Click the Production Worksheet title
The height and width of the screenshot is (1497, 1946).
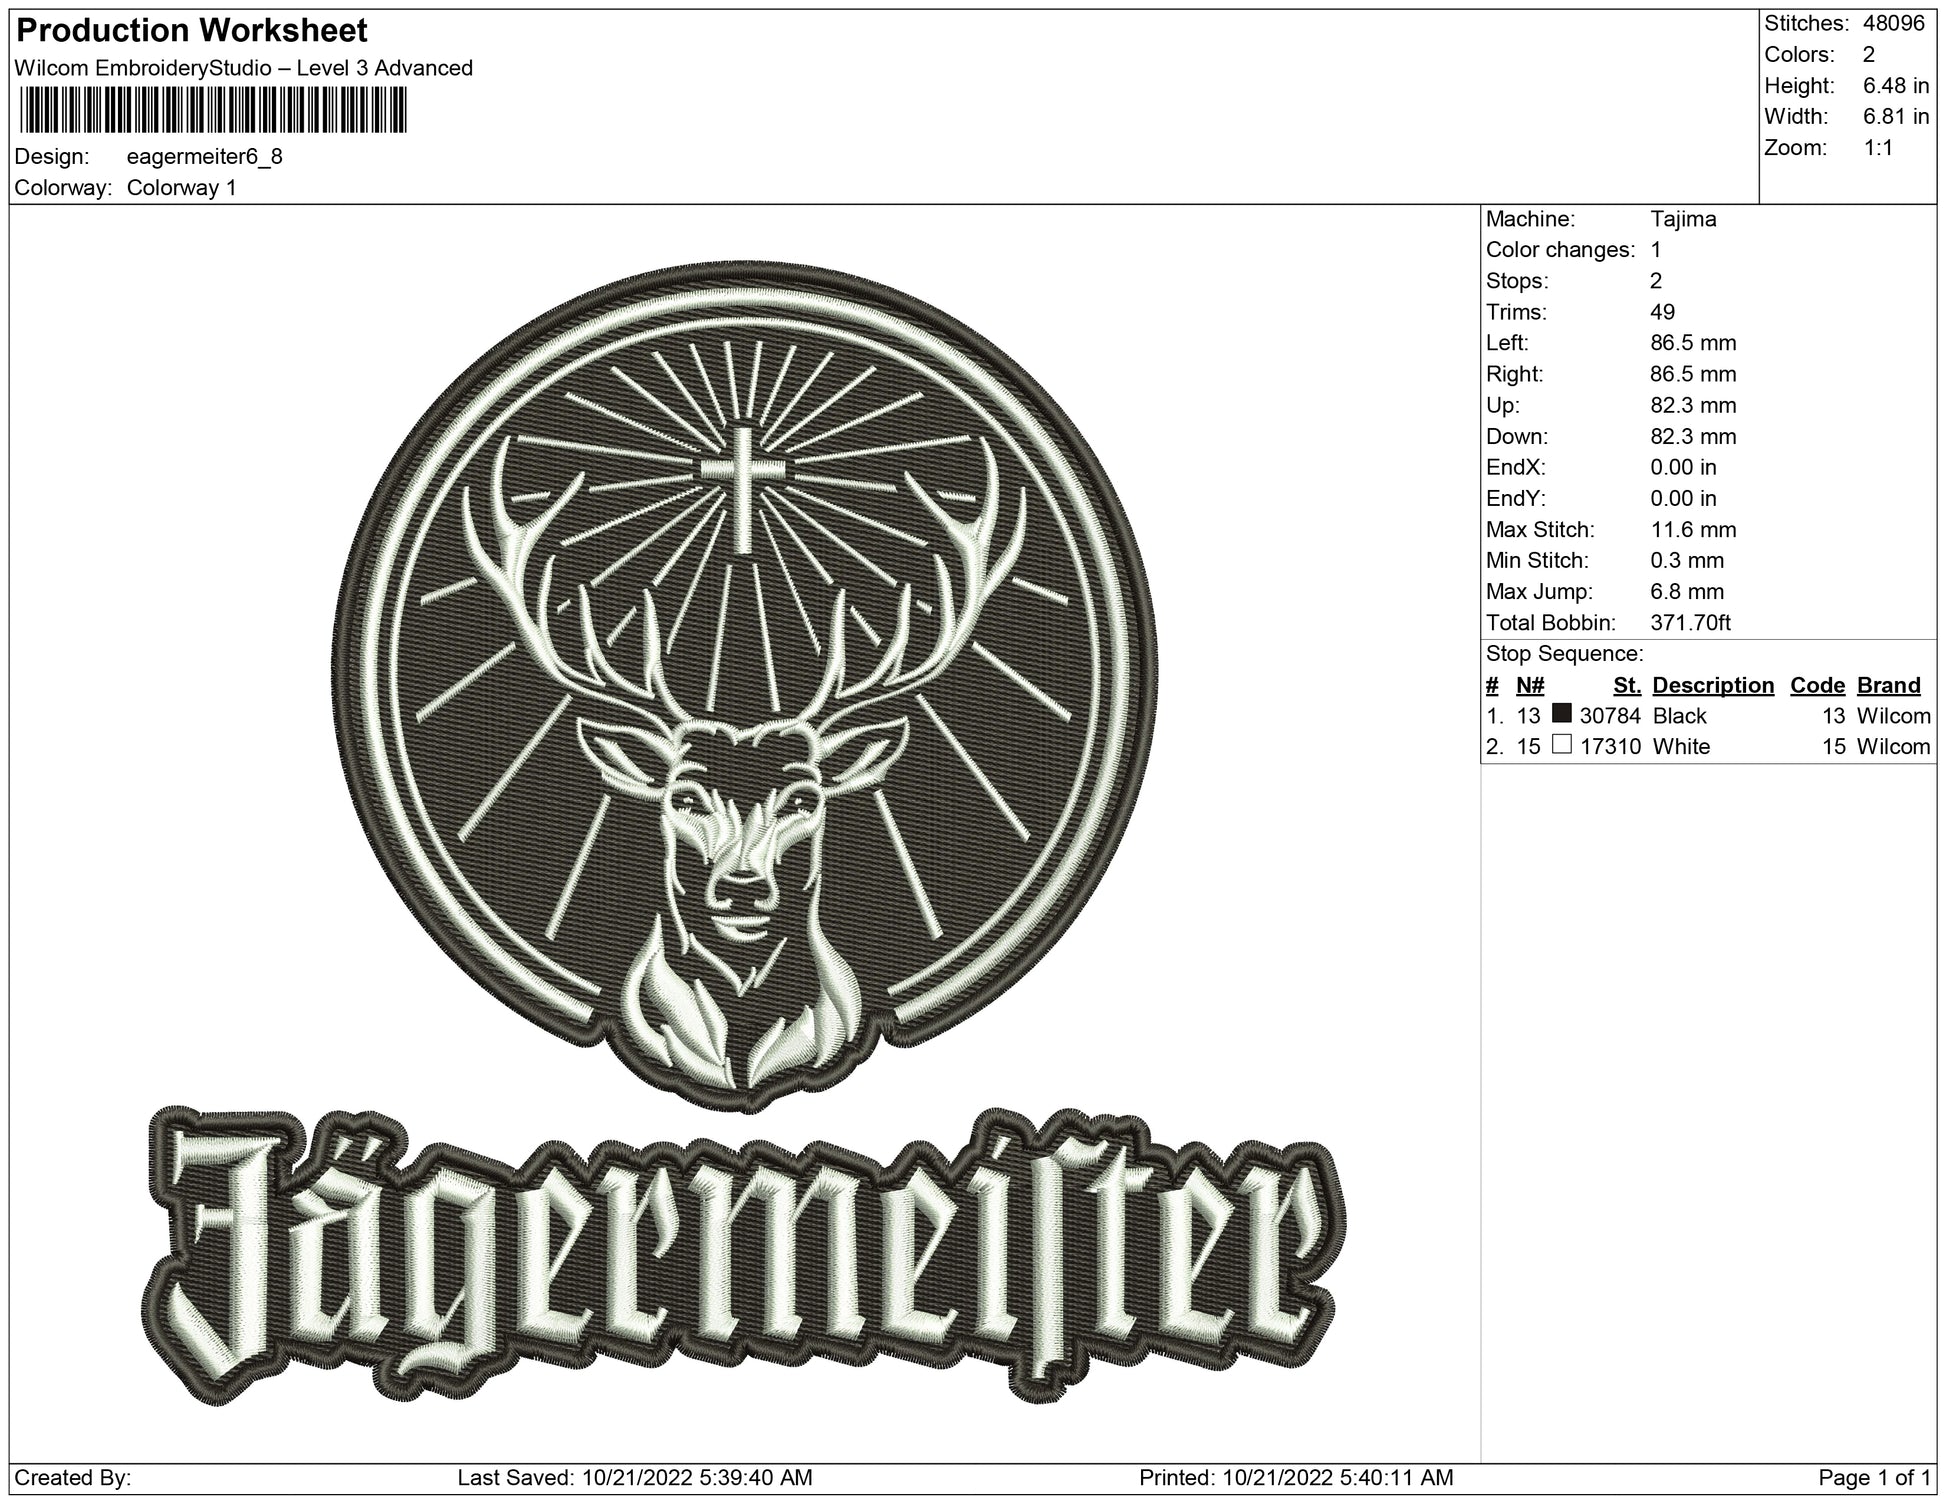pos(192,31)
